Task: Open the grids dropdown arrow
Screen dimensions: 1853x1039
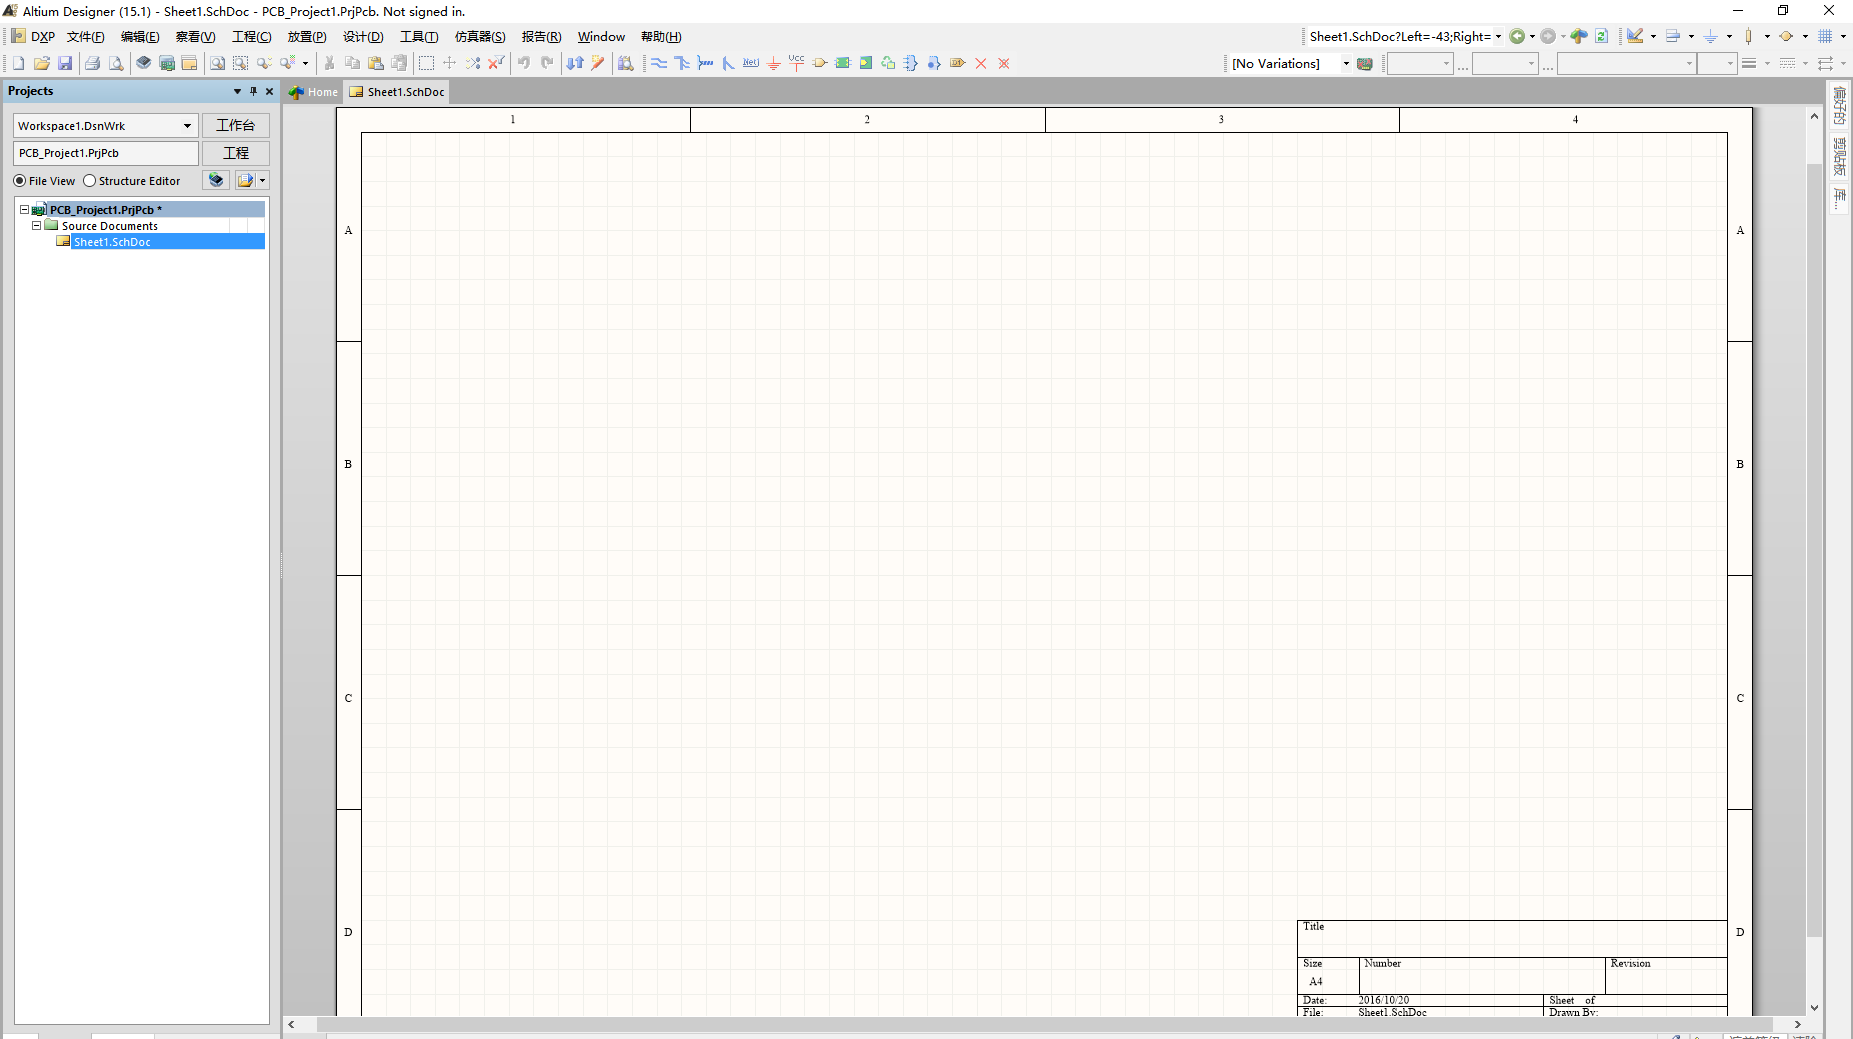Action: point(1843,36)
